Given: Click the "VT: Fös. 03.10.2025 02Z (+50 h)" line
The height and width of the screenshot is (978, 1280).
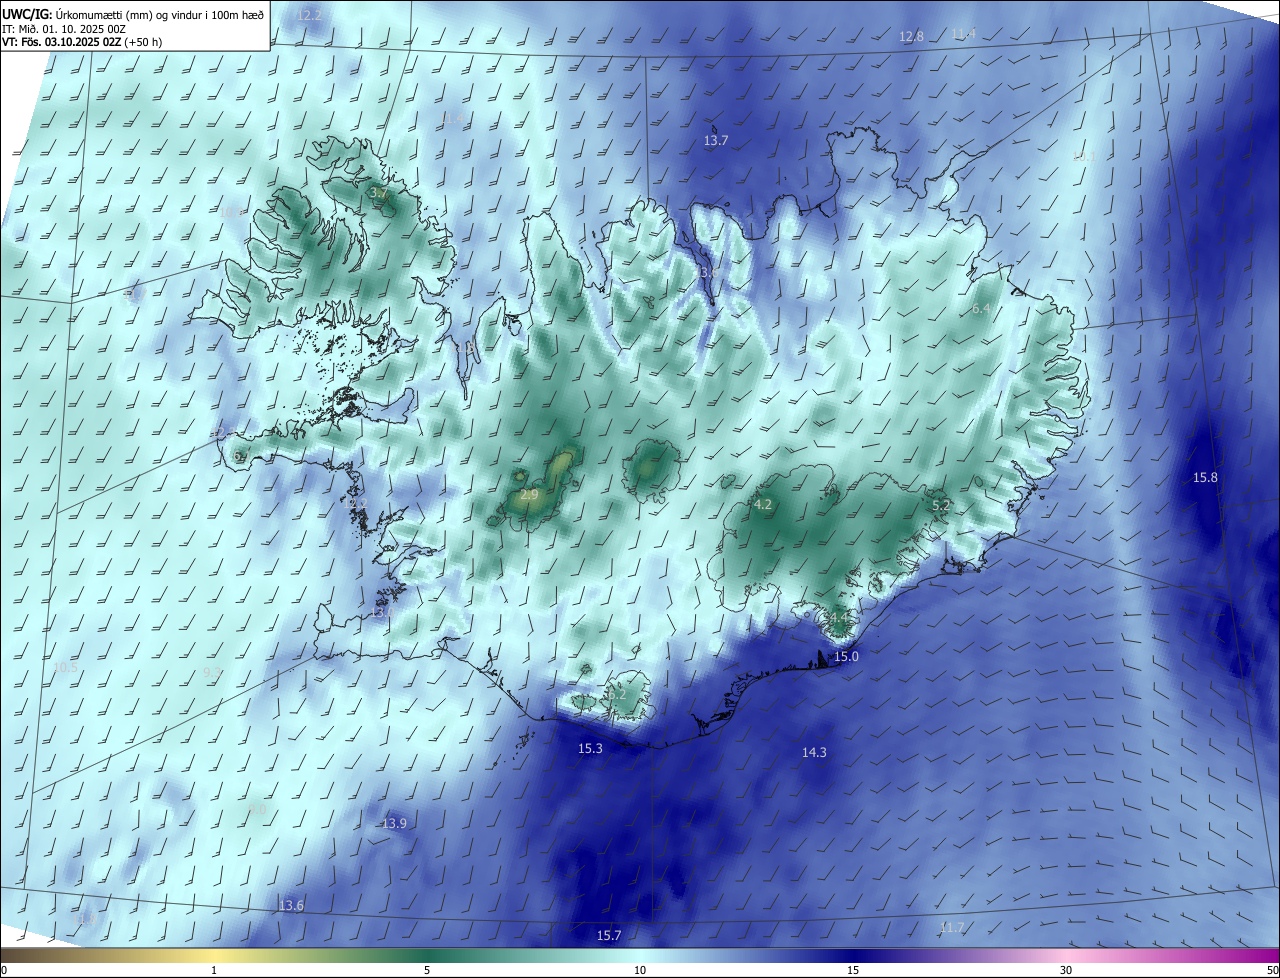Looking at the screenshot, I should pos(82,42).
